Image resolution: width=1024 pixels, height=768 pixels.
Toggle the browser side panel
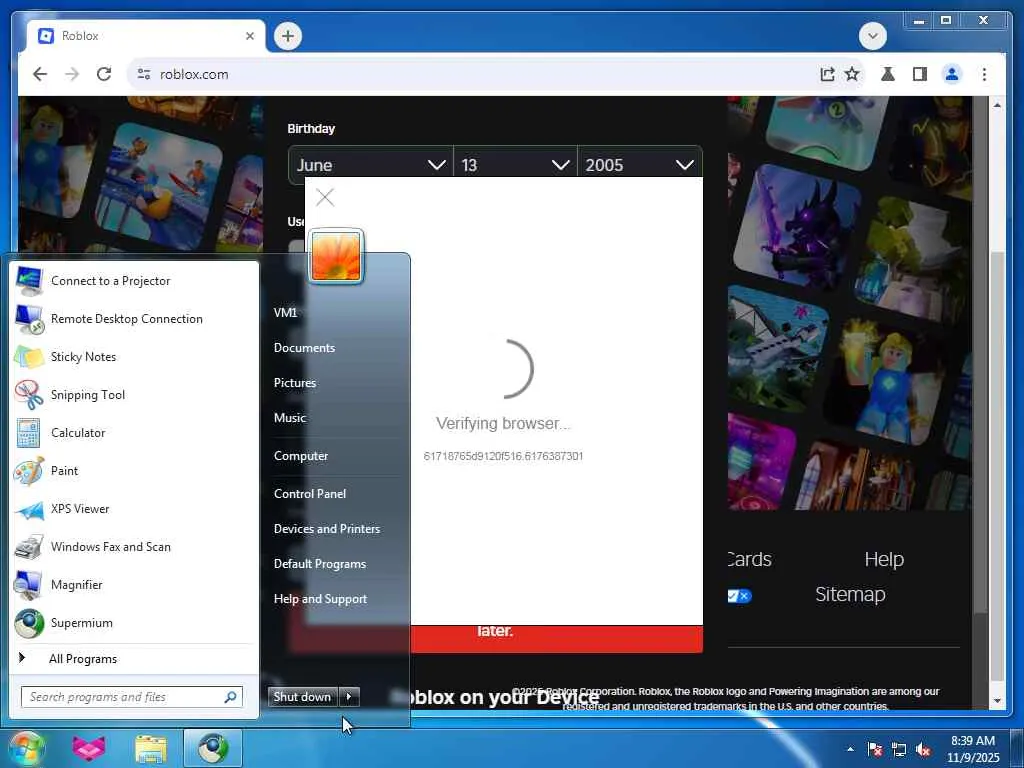tap(920, 74)
